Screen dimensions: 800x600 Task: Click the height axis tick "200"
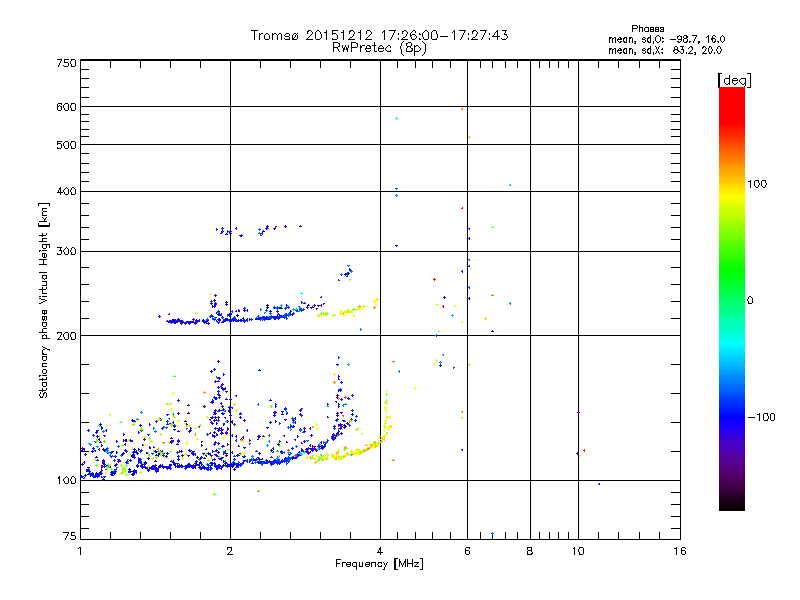(67, 335)
